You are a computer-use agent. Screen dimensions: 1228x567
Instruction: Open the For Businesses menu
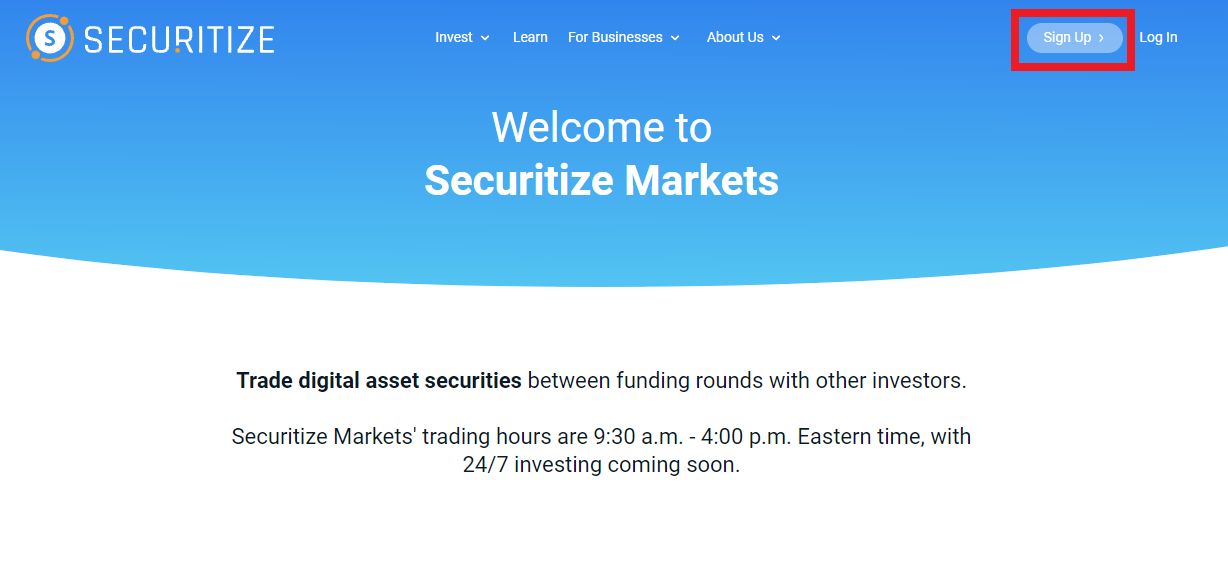[x=615, y=37]
